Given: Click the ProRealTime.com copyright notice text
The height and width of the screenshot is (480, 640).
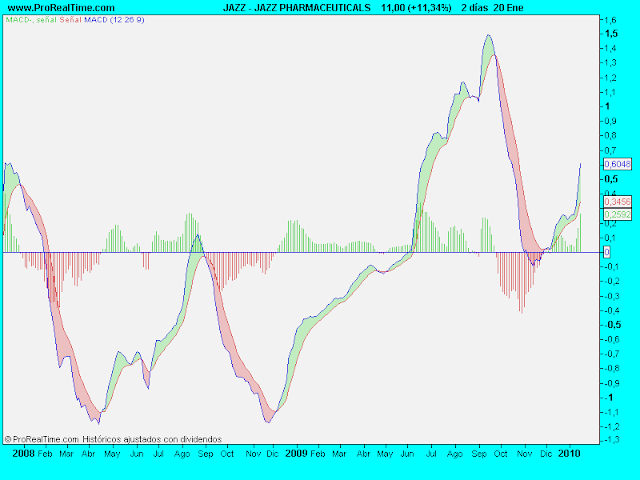Looking at the screenshot, I should coord(113,439).
